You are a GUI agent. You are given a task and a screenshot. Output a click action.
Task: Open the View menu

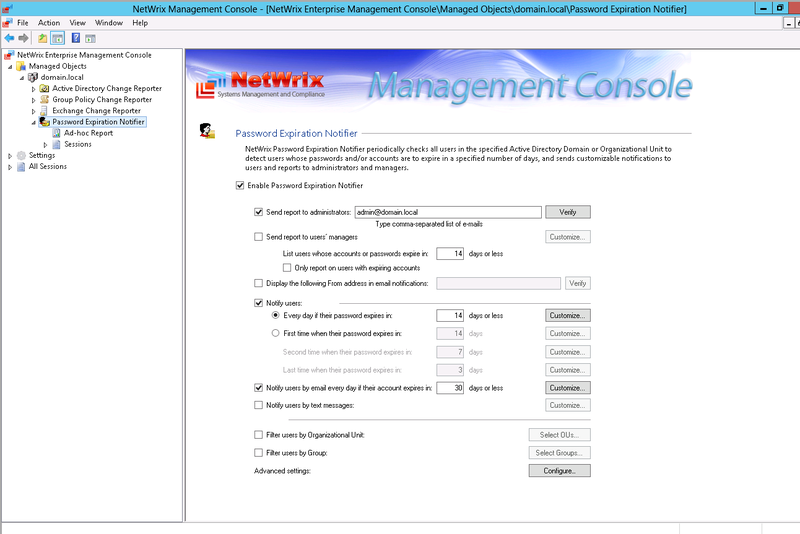pyautogui.click(x=78, y=23)
